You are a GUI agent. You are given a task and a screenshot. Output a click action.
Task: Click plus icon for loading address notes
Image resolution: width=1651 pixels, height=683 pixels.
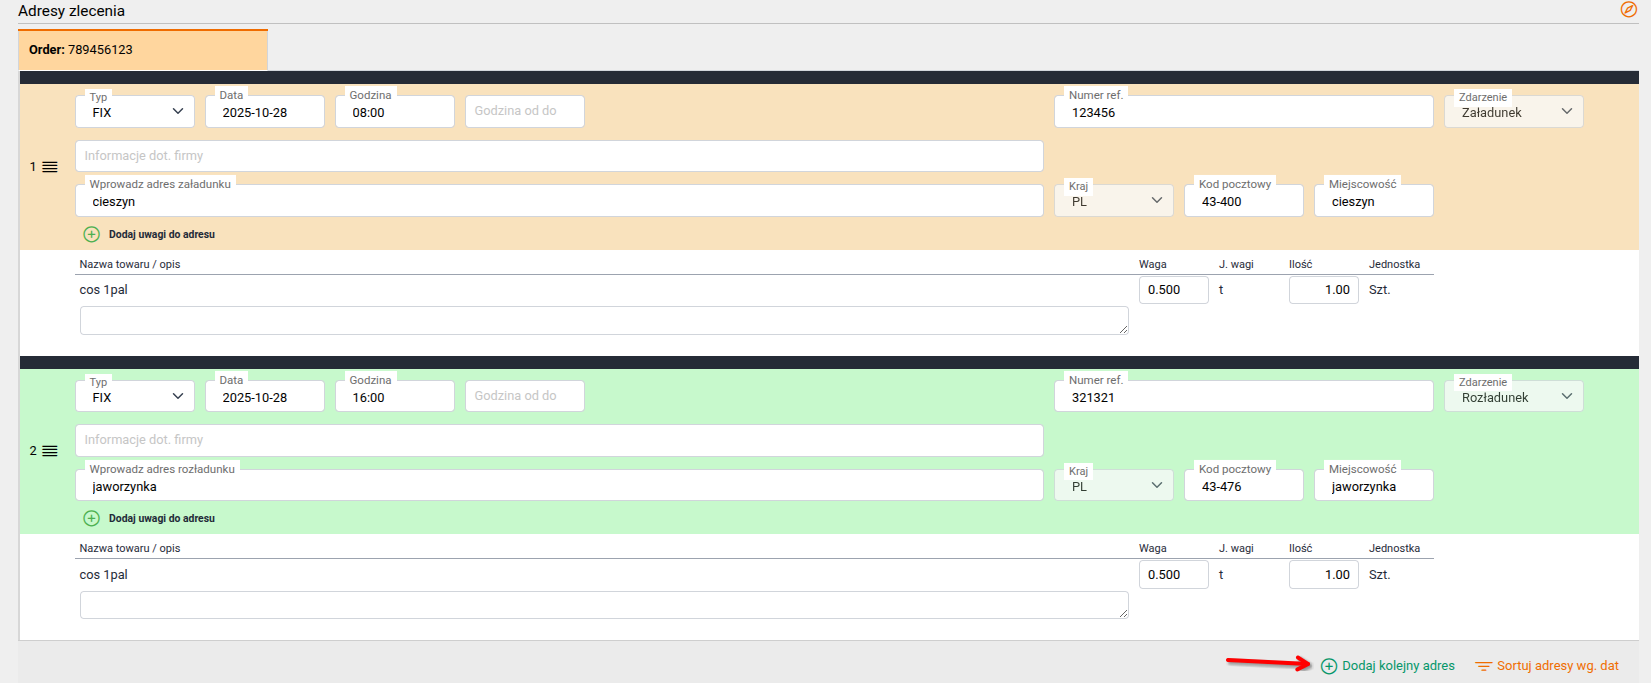click(91, 234)
